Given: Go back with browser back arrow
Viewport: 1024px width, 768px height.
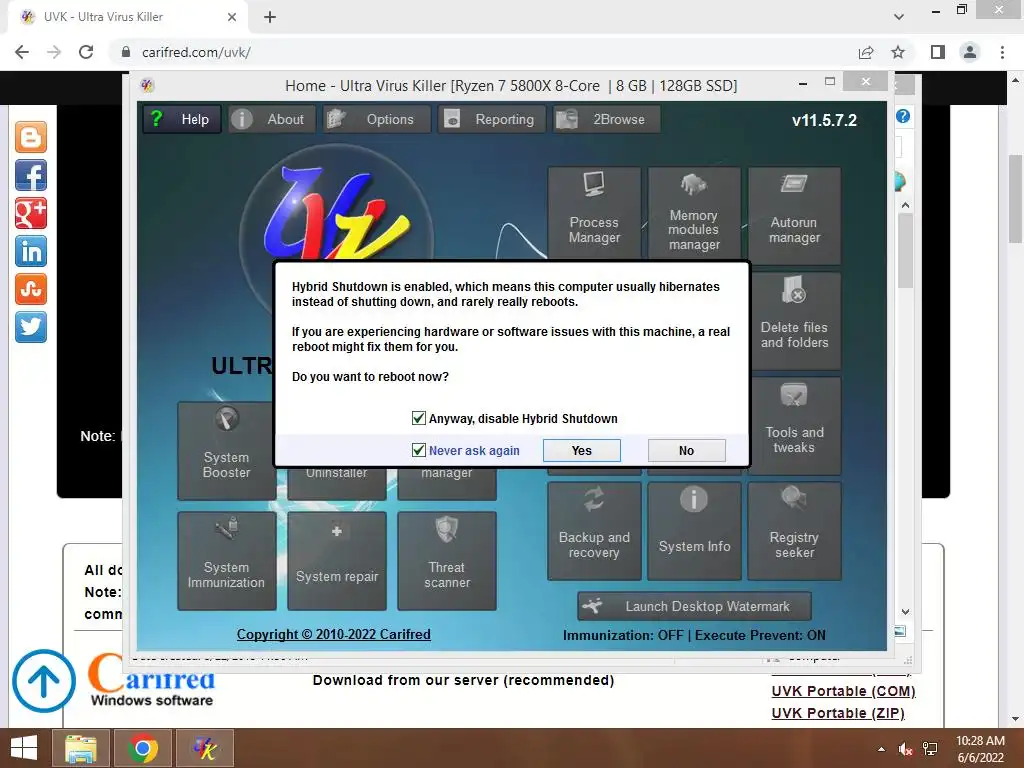Looking at the screenshot, I should coord(22,52).
